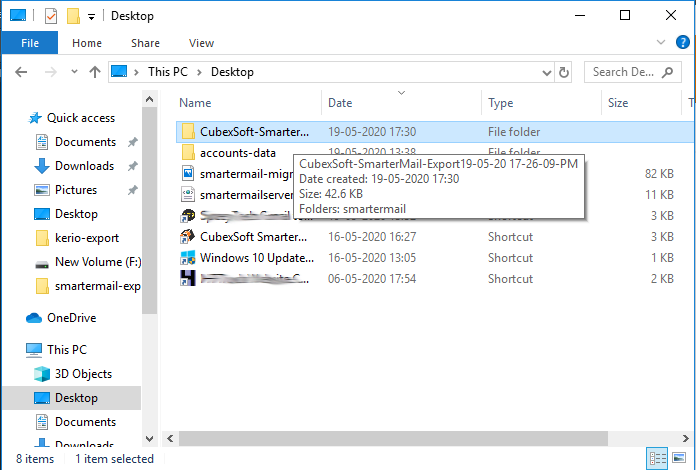Expand the chevron after This PC in address bar
696x470 pixels.
[x=199, y=72]
